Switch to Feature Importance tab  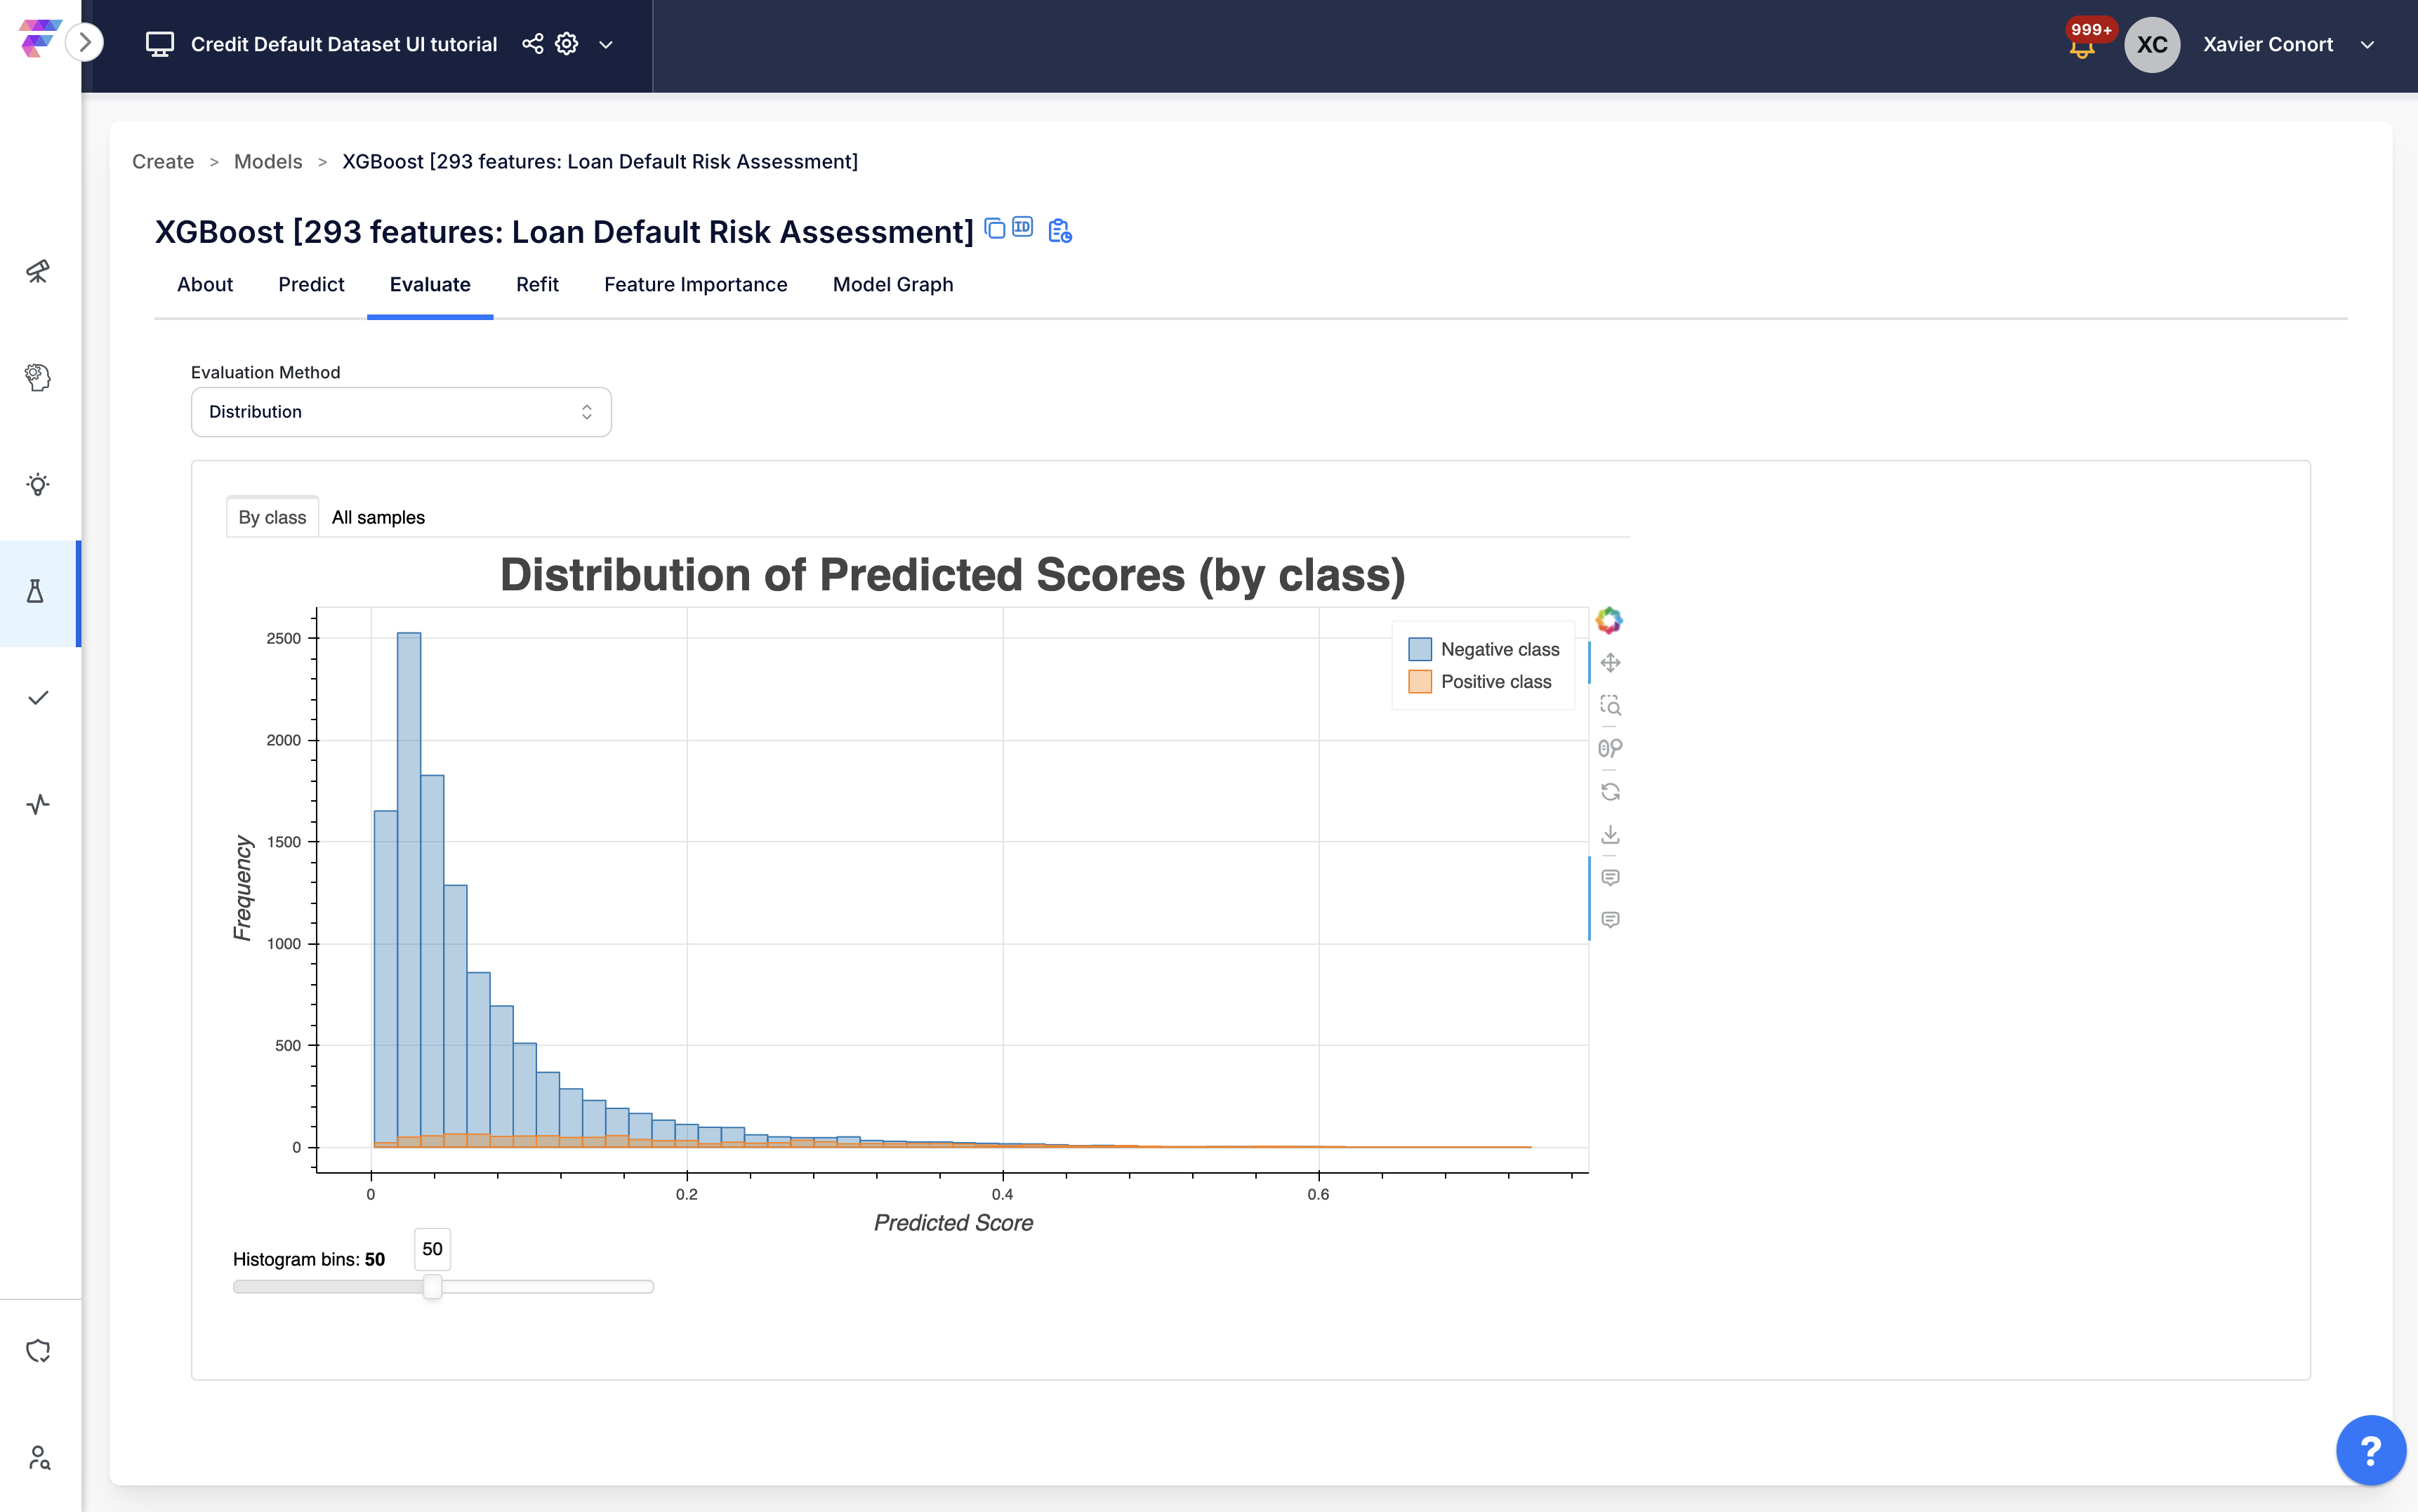695,285
